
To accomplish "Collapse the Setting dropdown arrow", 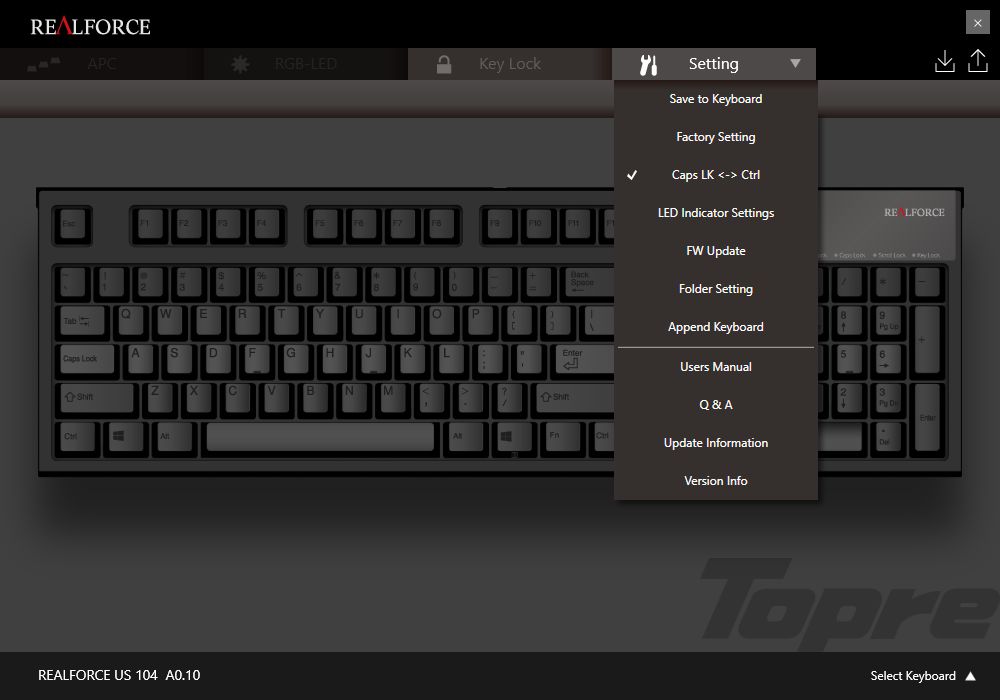I will (795, 63).
